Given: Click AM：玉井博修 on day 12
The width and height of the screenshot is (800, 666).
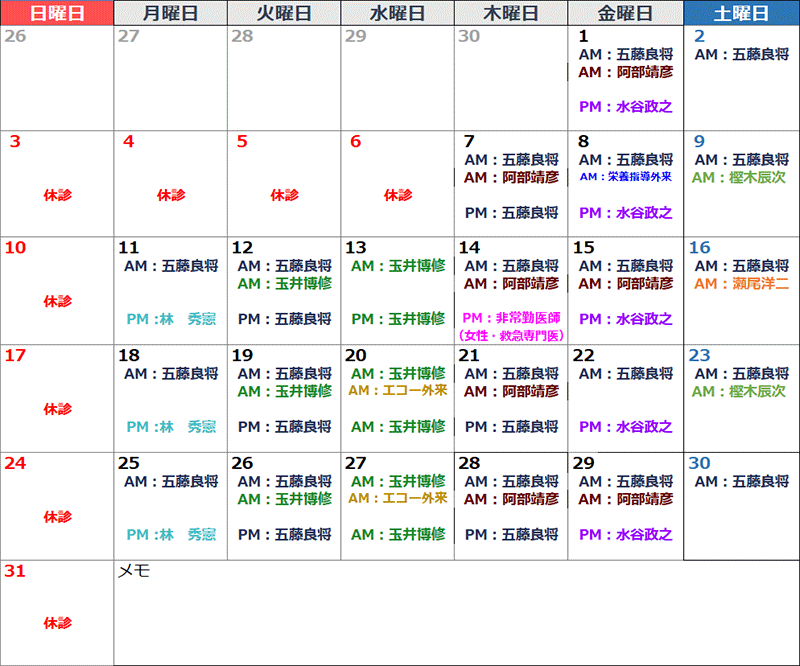Looking at the screenshot, I should click(284, 283).
